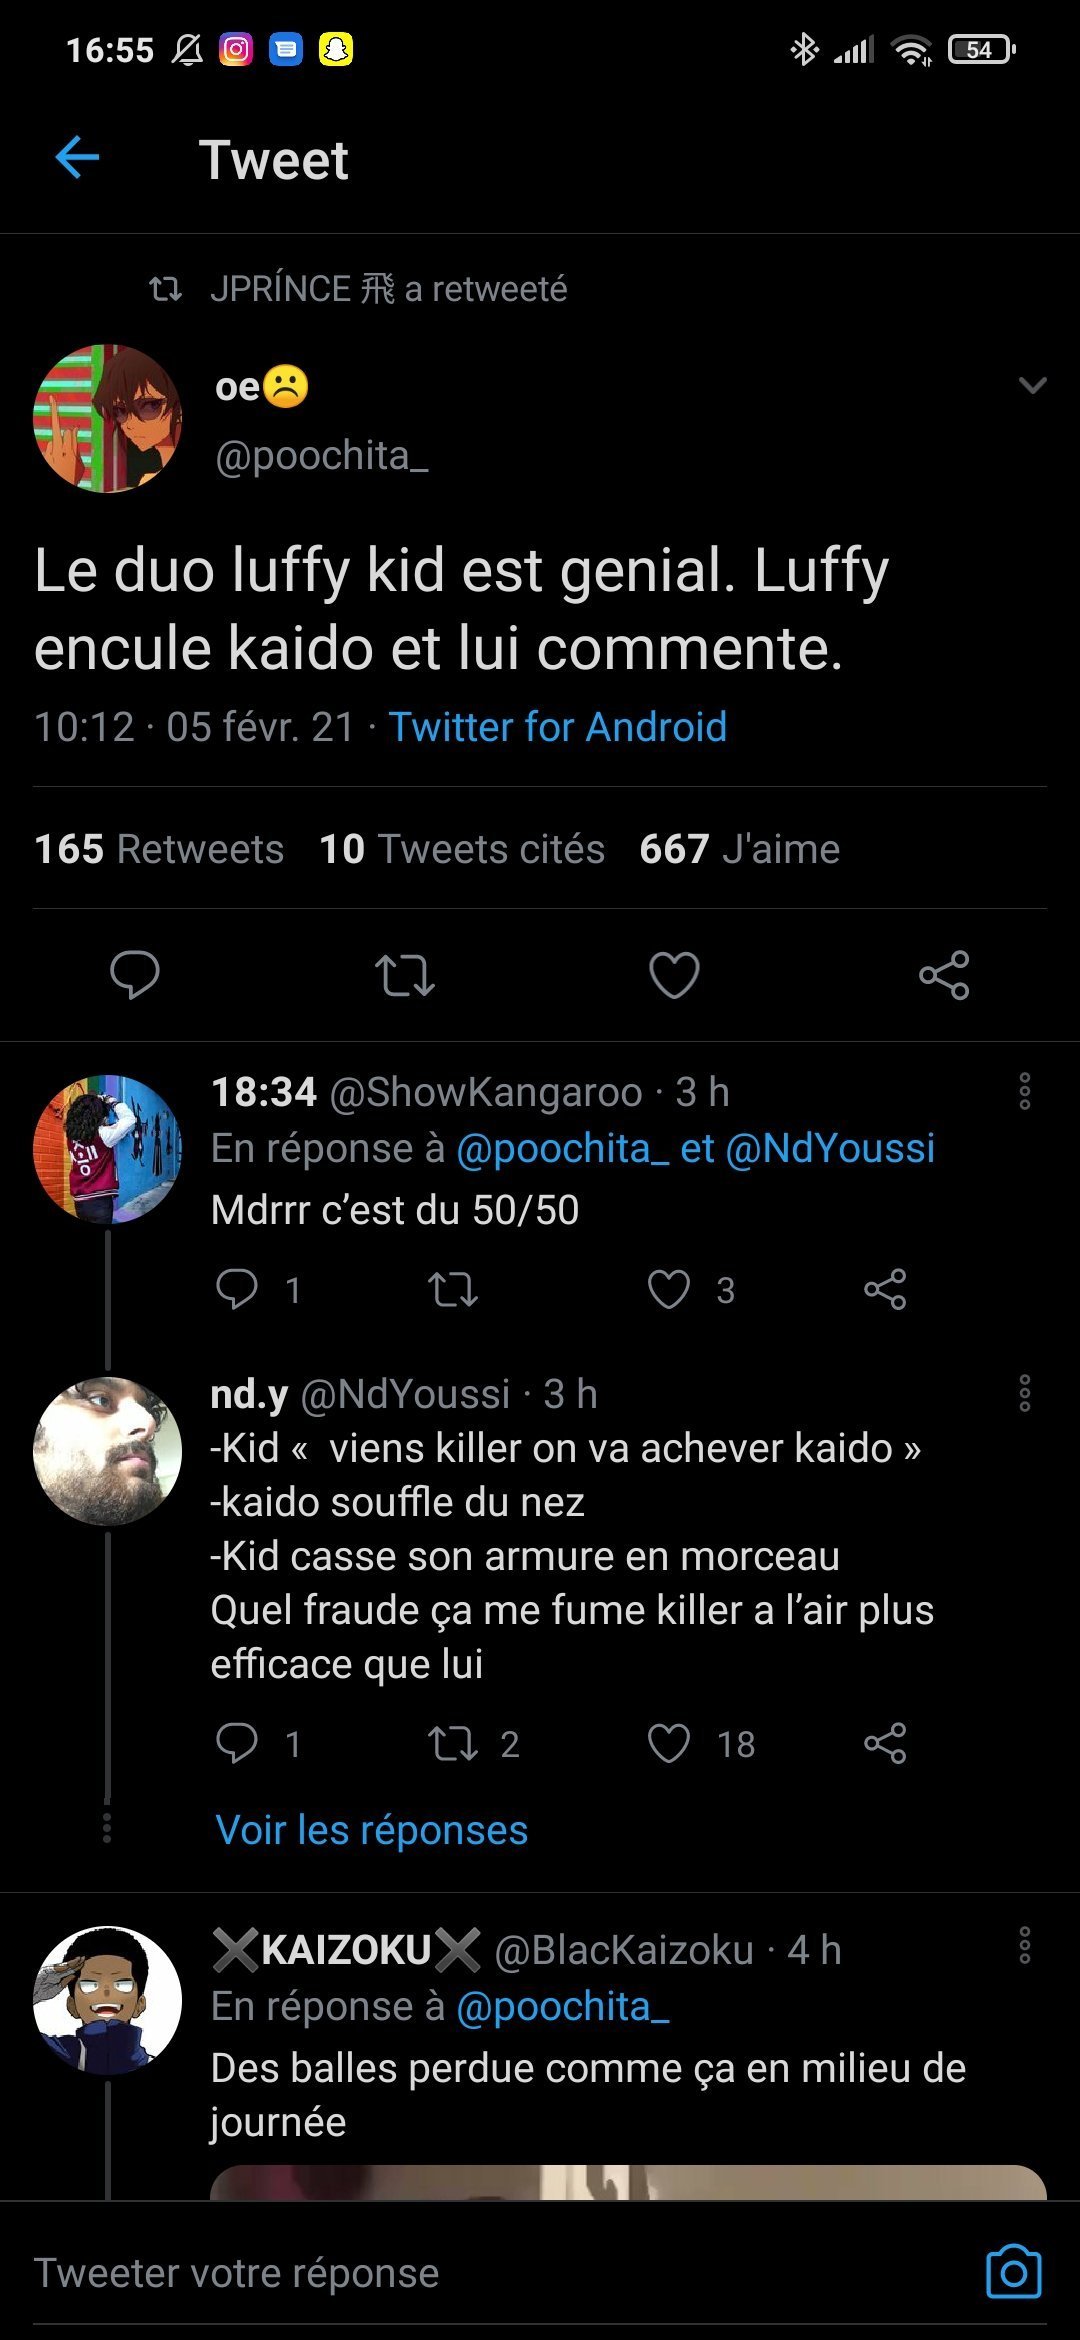Share the ShowKangaroo reply
Screen dimensions: 1080x2340
point(885,1289)
